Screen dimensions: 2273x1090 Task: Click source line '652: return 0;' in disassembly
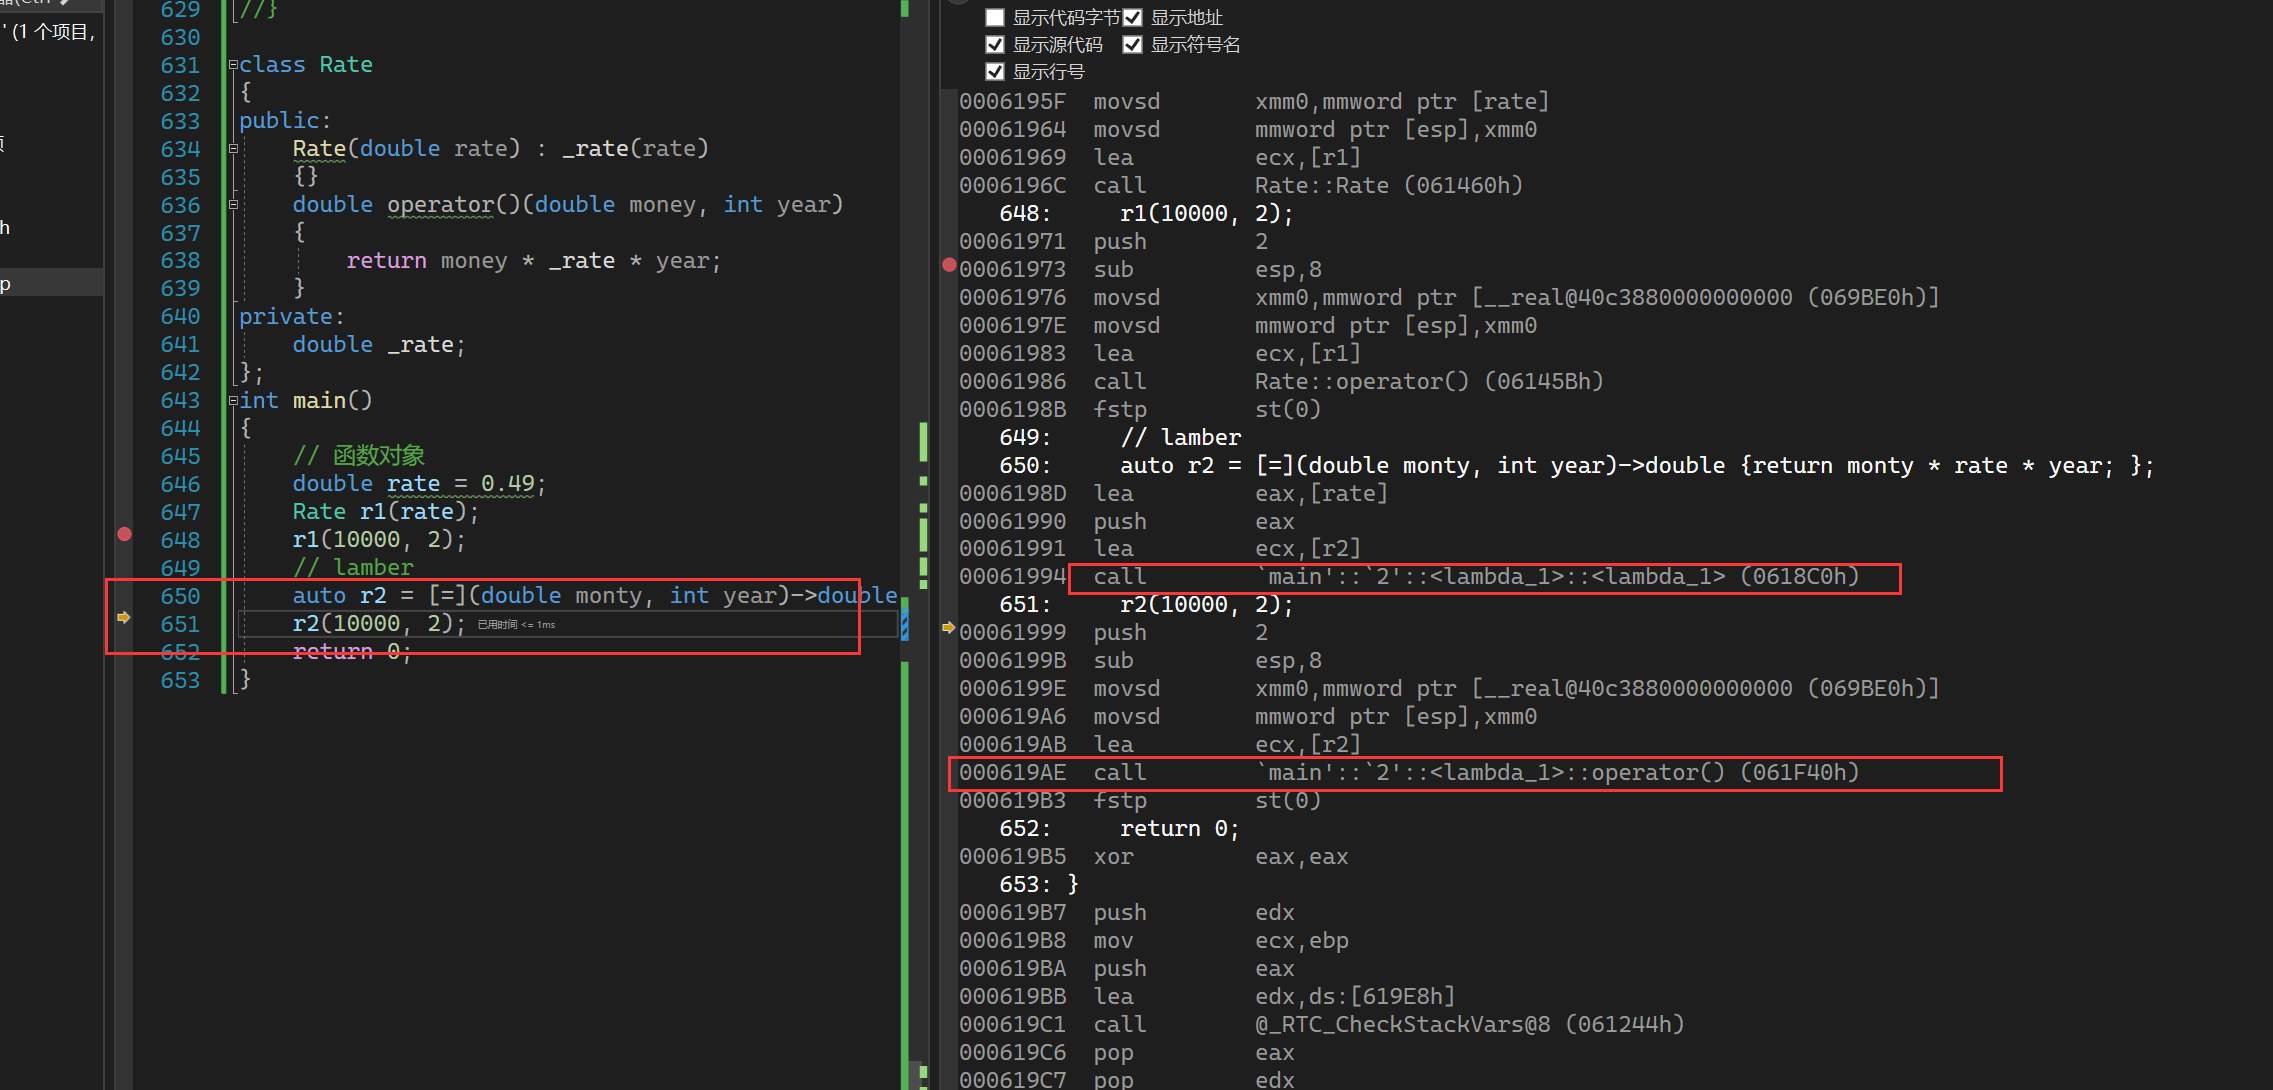tap(1120, 829)
